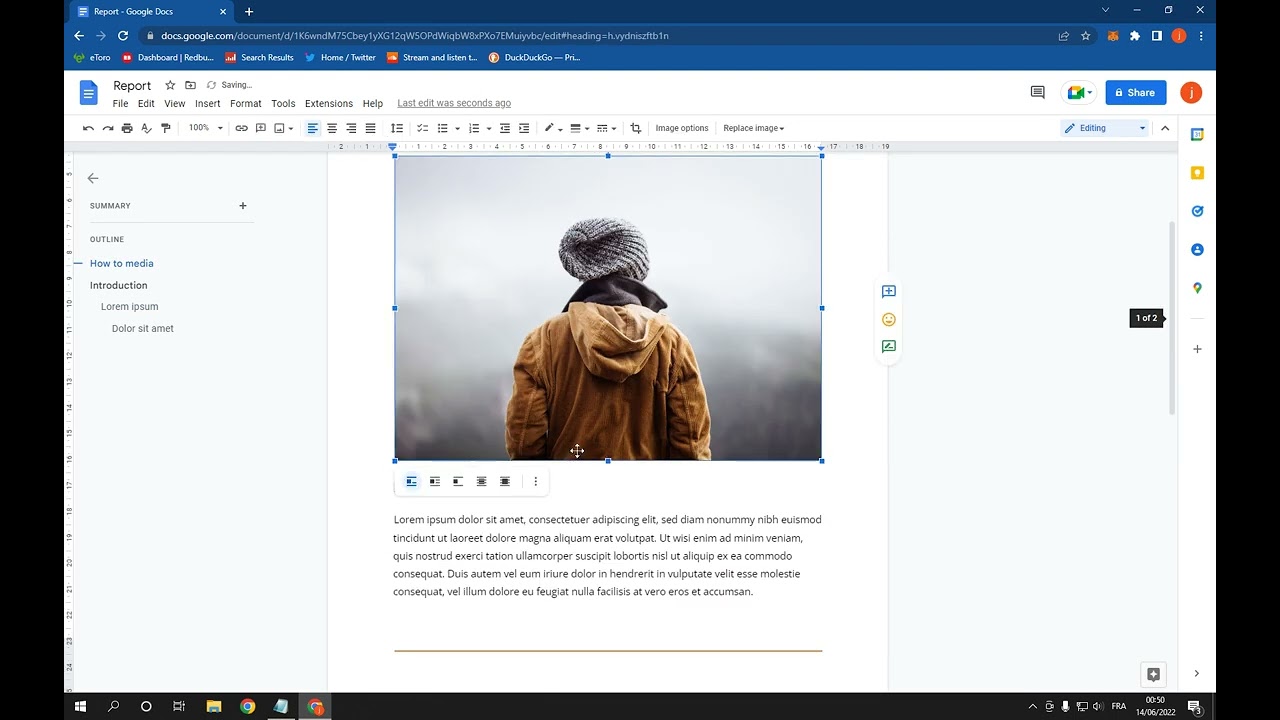The width and height of the screenshot is (1280, 720).
Task: Click 'Last edit was seconds ago' link
Action: click(x=454, y=103)
